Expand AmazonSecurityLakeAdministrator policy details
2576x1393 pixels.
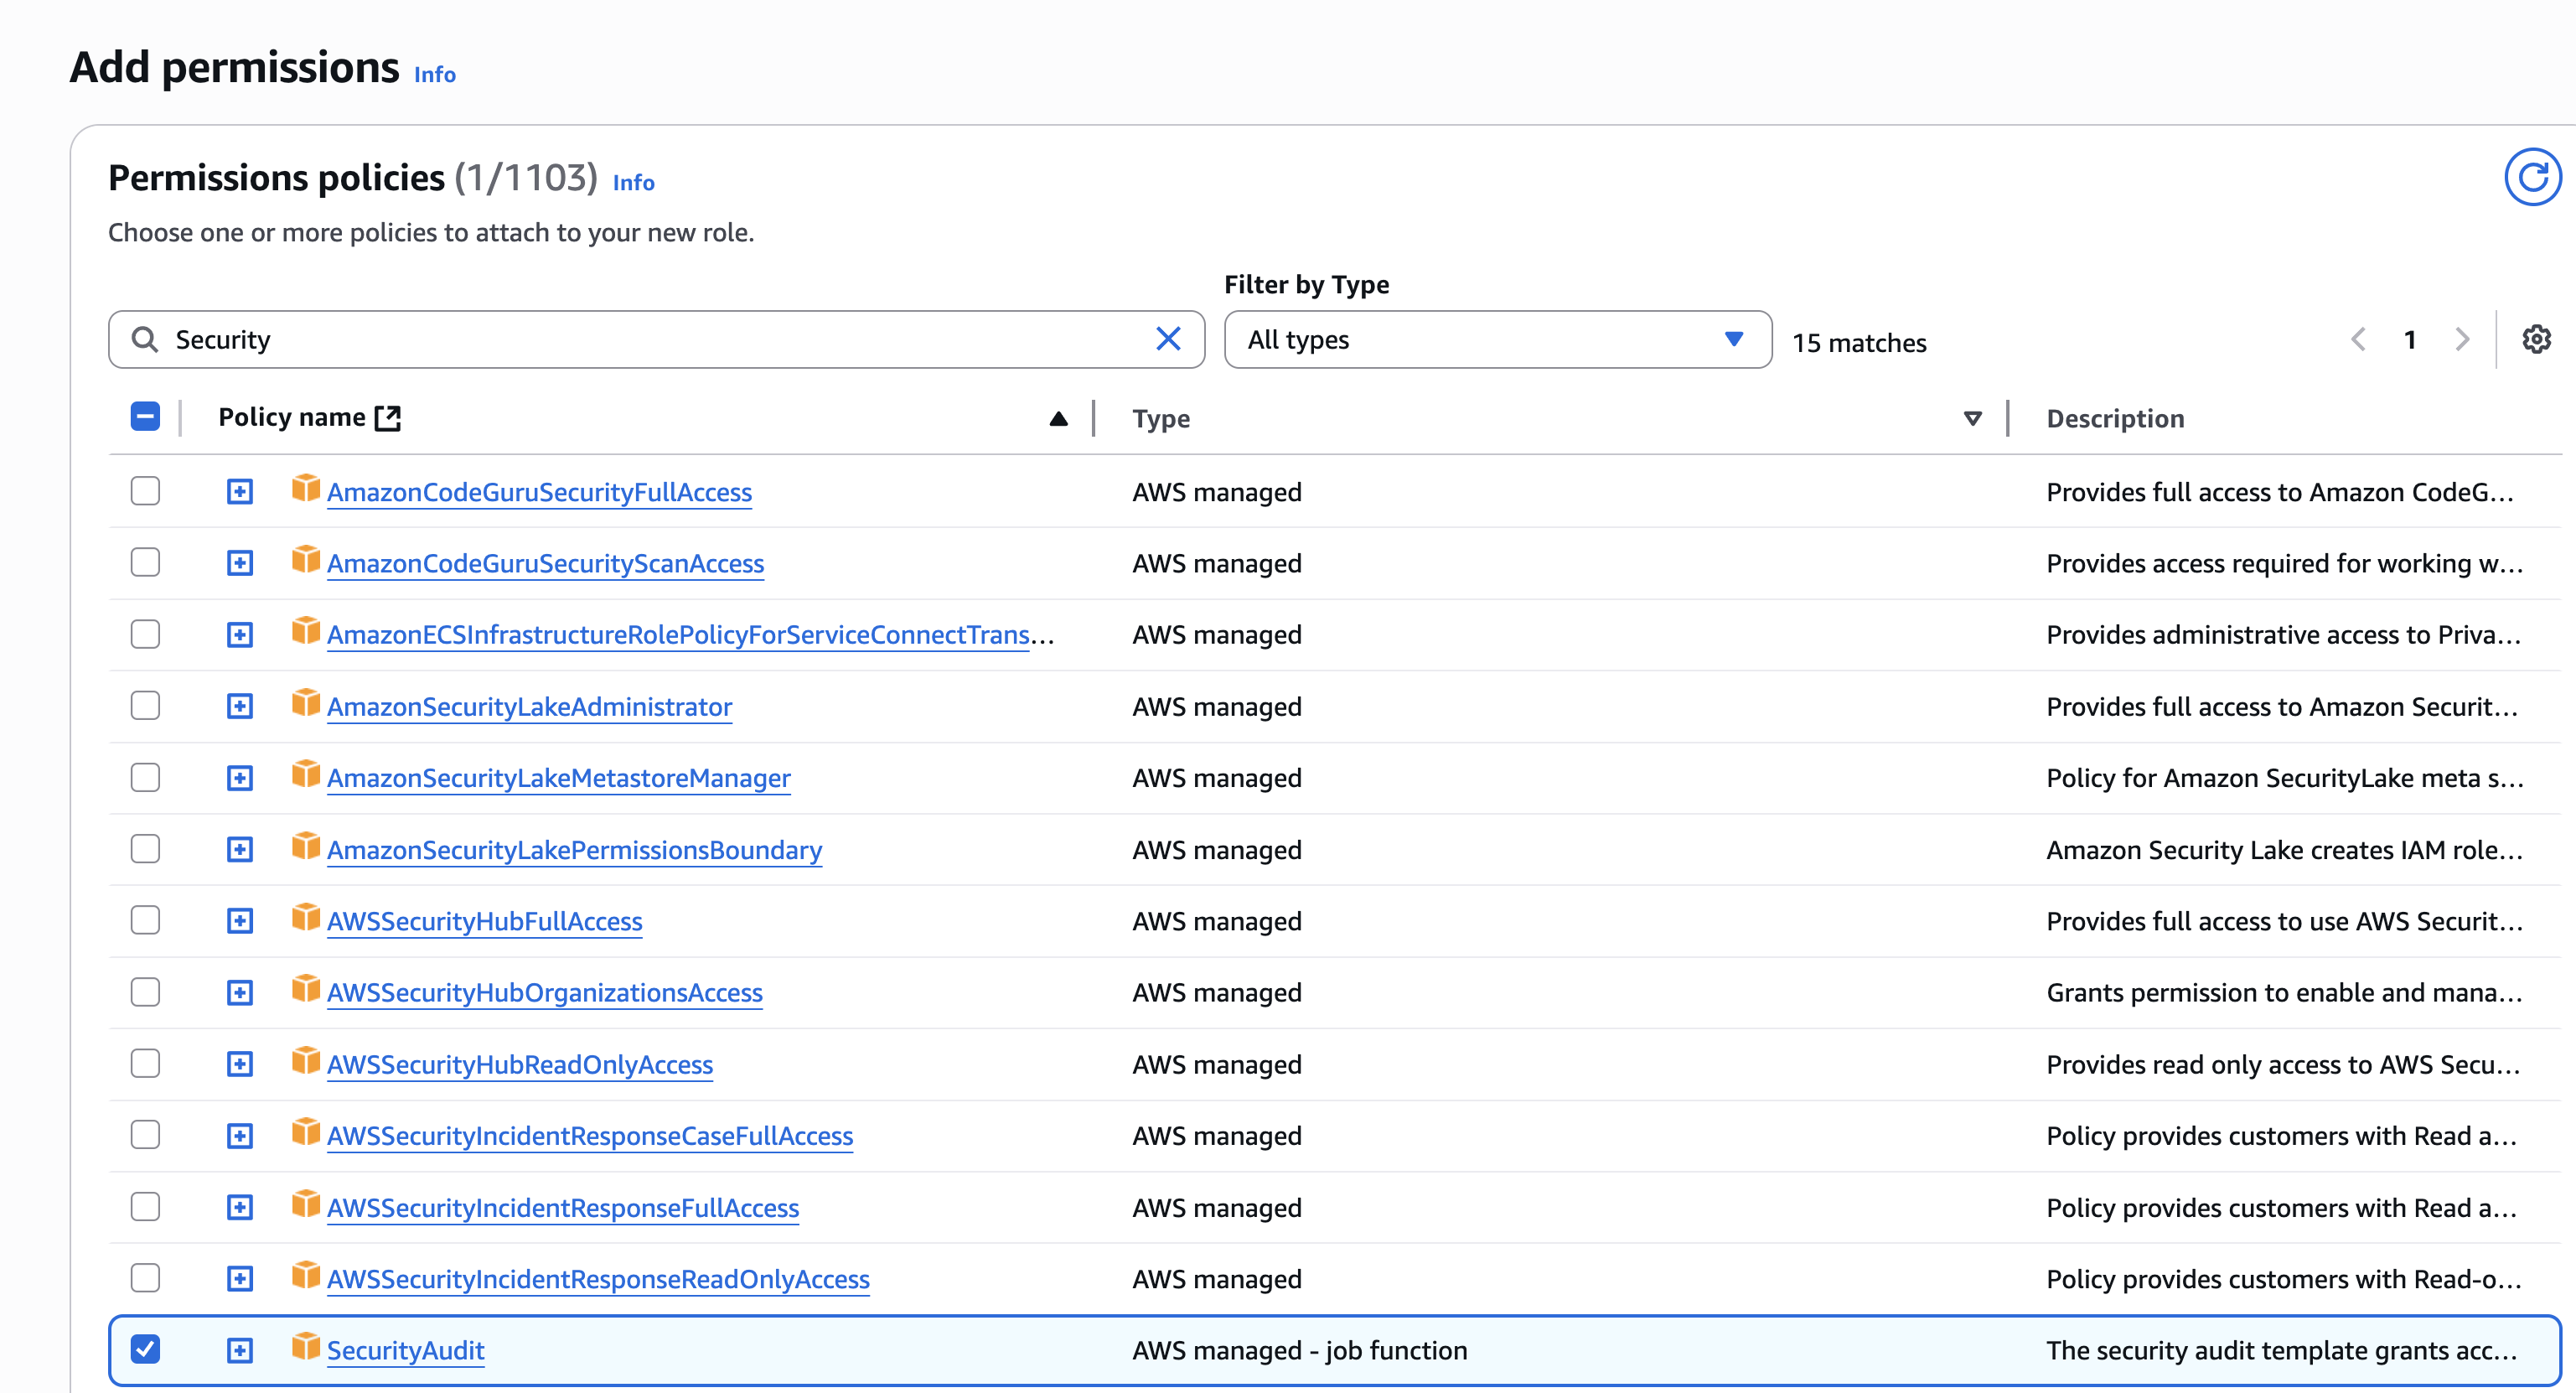click(240, 706)
